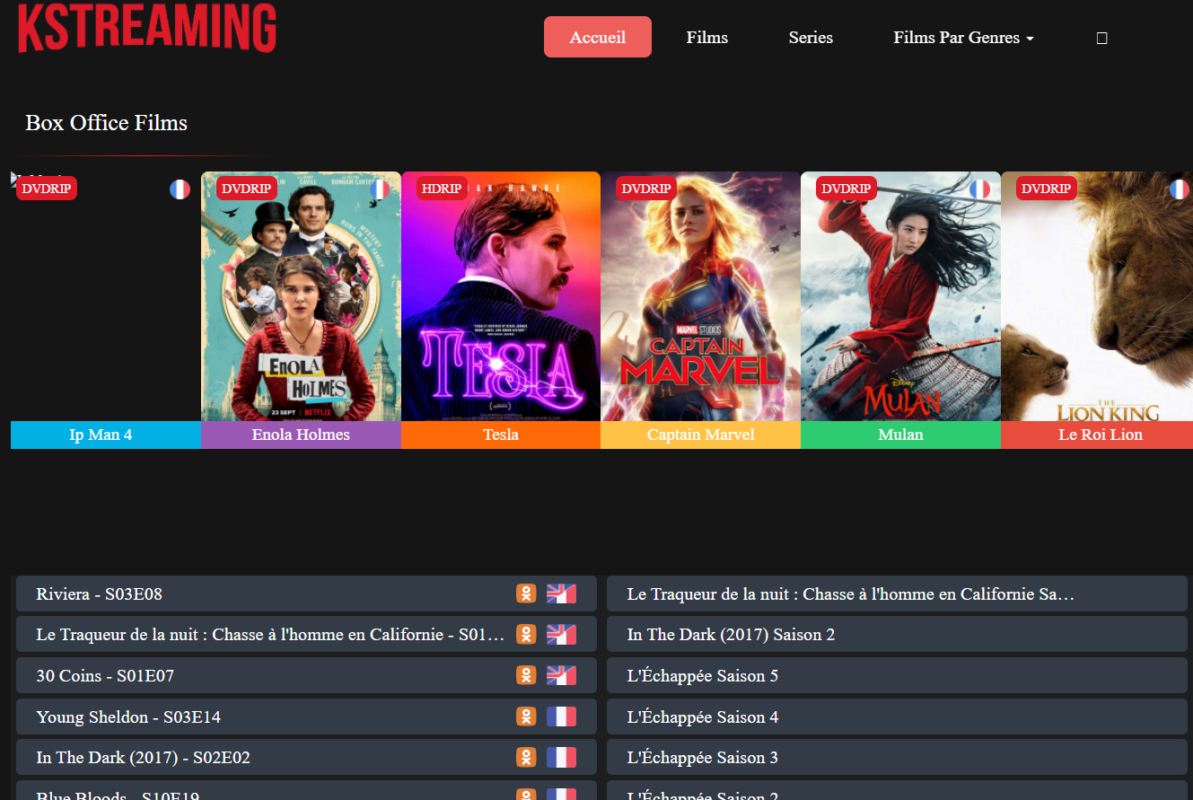Click orange icon in Le Traqueur S01 episode row
Image resolution: width=1193 pixels, height=800 pixels.
pyautogui.click(x=526, y=634)
